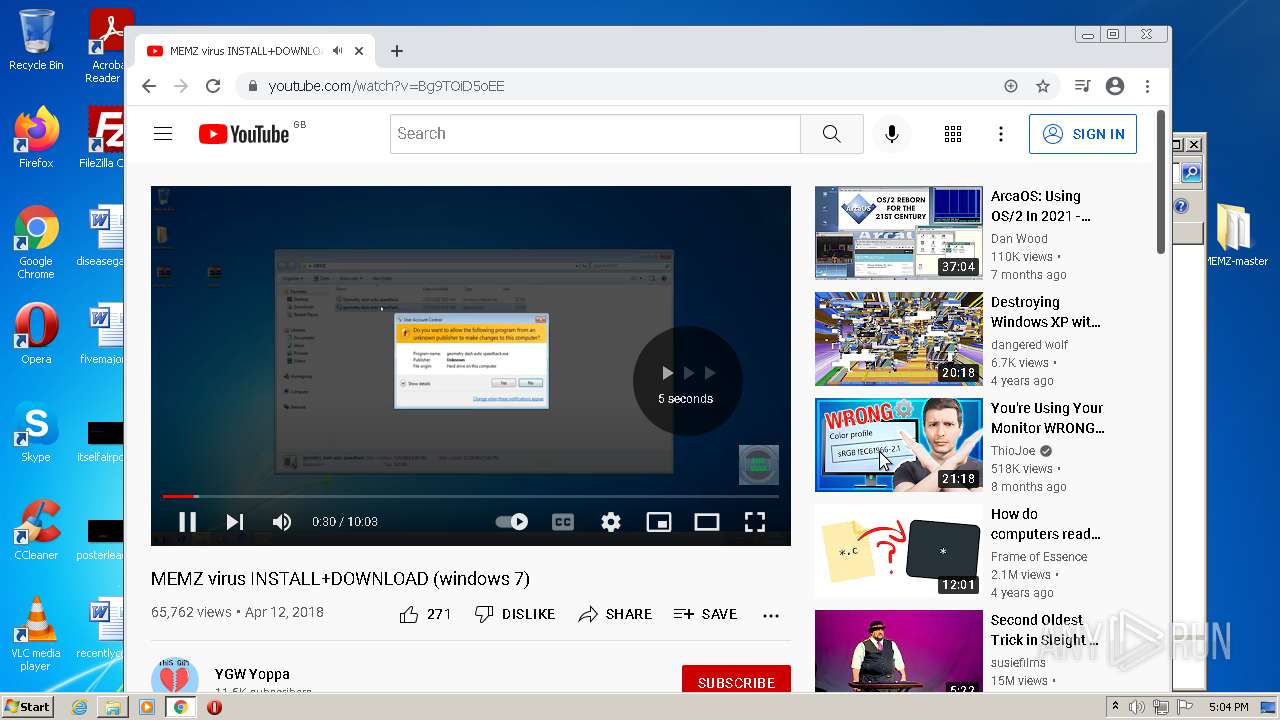Enter full screen mode
Viewport: 1280px width, 720px height.
(x=755, y=521)
